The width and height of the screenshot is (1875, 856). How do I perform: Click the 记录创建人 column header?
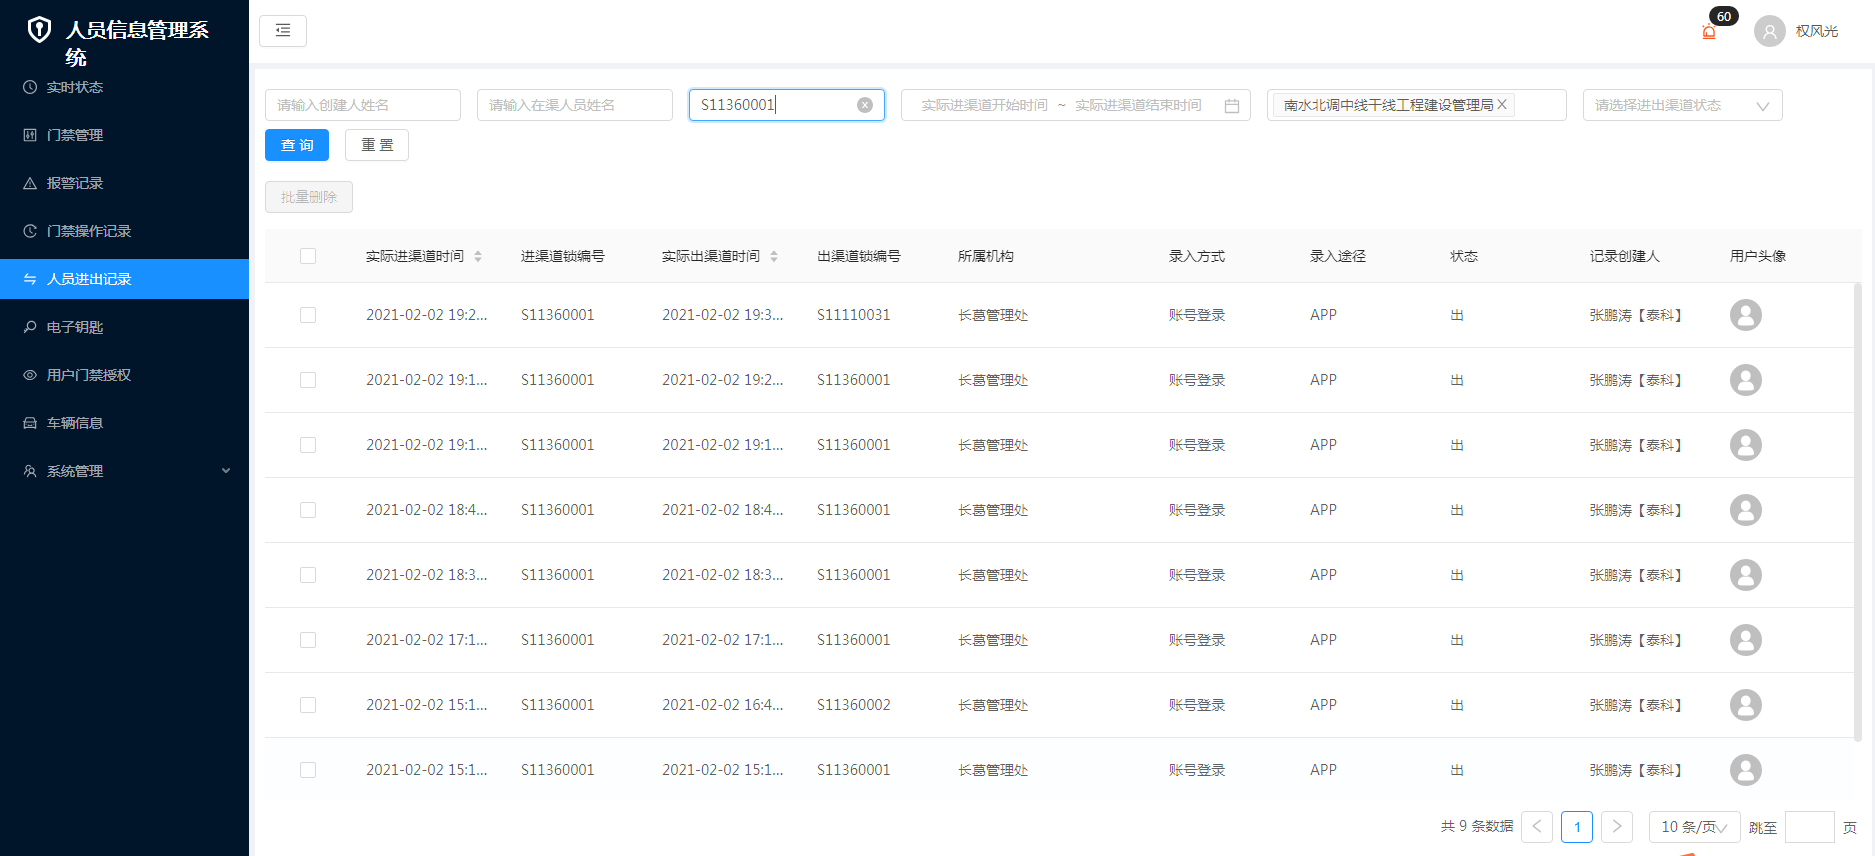click(x=1624, y=256)
